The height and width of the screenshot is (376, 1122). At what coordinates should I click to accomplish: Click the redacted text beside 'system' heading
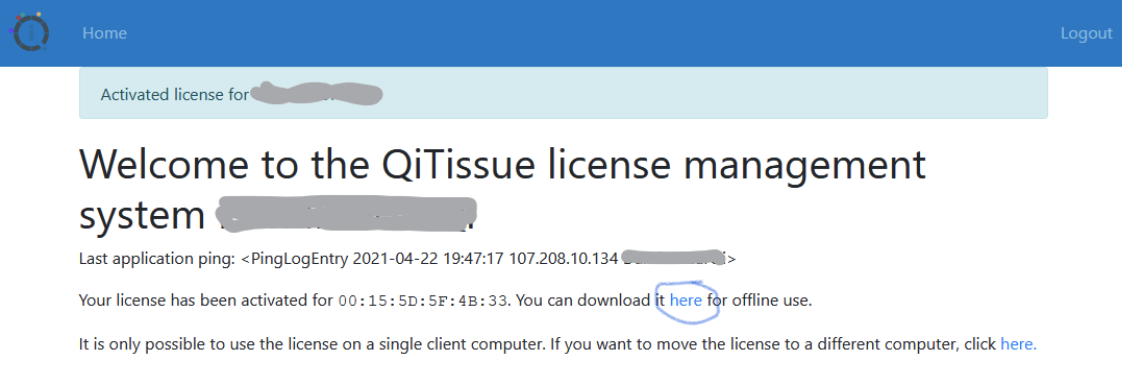pyautogui.click(x=346, y=213)
